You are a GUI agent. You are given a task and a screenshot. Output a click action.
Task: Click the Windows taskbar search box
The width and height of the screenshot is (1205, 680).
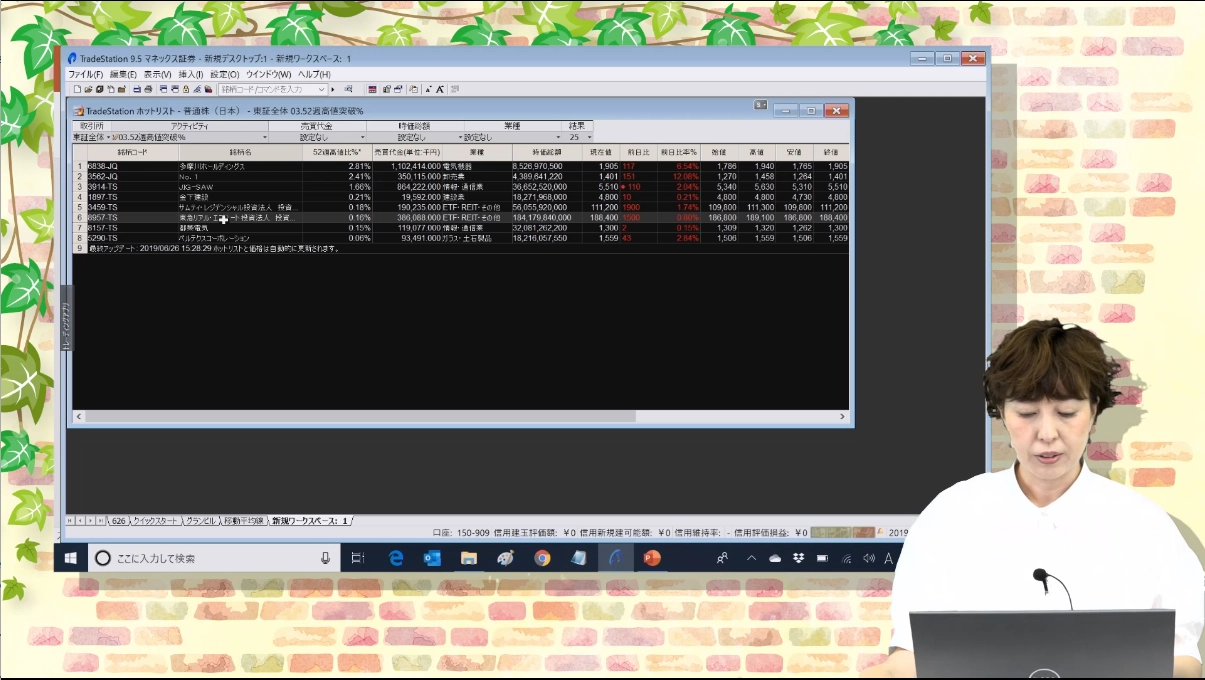[215, 558]
